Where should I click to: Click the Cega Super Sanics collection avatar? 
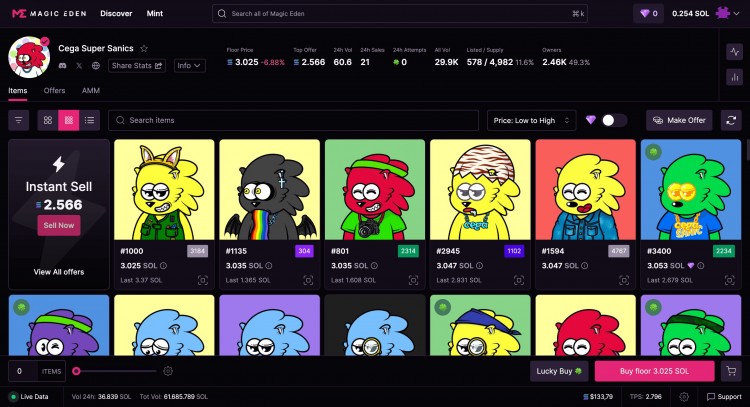click(x=29, y=57)
